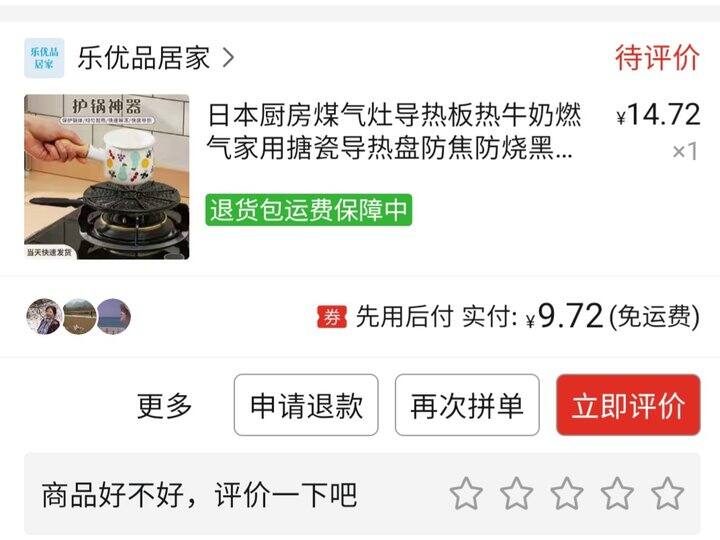Click the 申请退款 refund button

click(306, 405)
